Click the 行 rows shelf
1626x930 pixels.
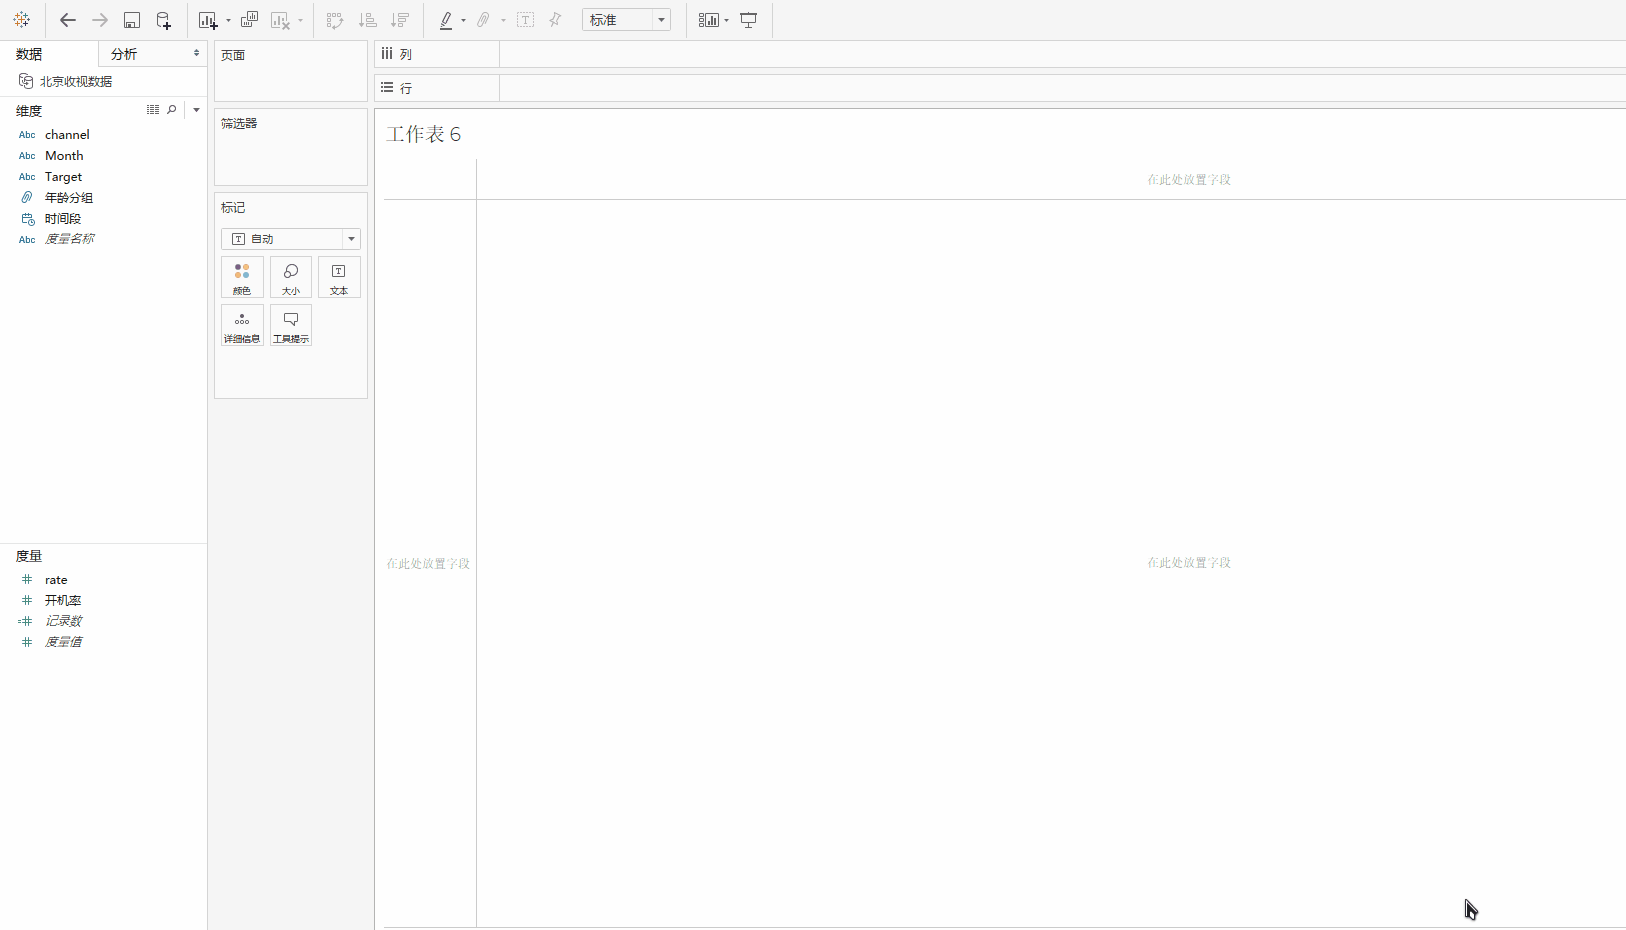(1000, 88)
